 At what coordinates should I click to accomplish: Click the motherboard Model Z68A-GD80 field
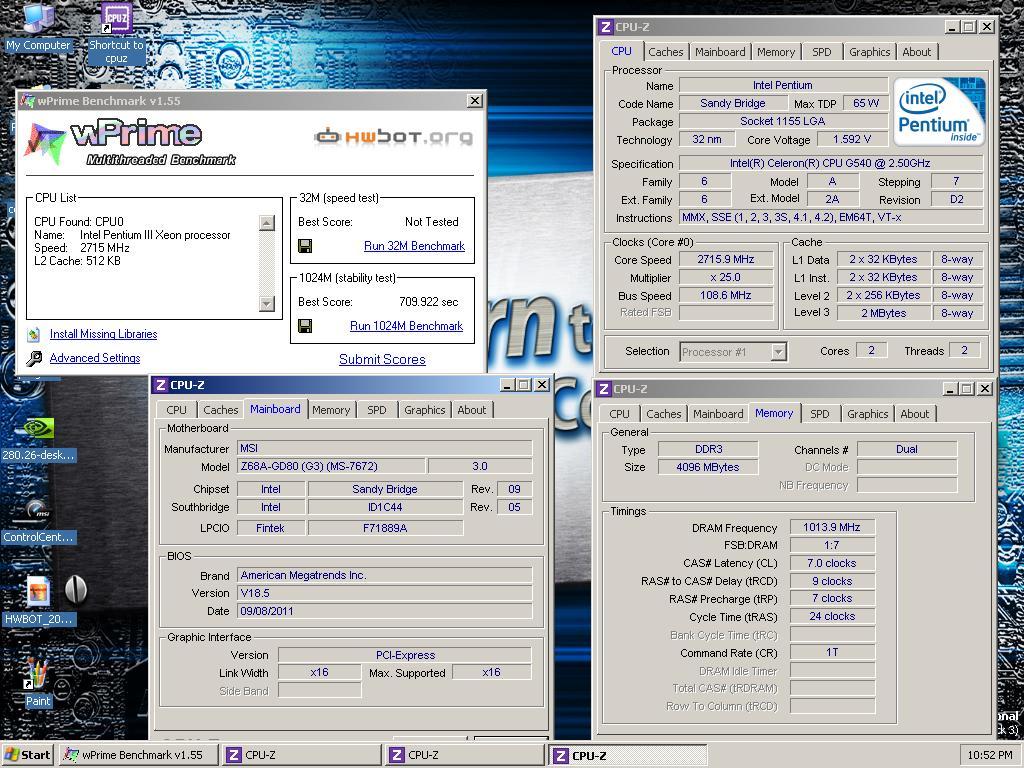[330, 466]
